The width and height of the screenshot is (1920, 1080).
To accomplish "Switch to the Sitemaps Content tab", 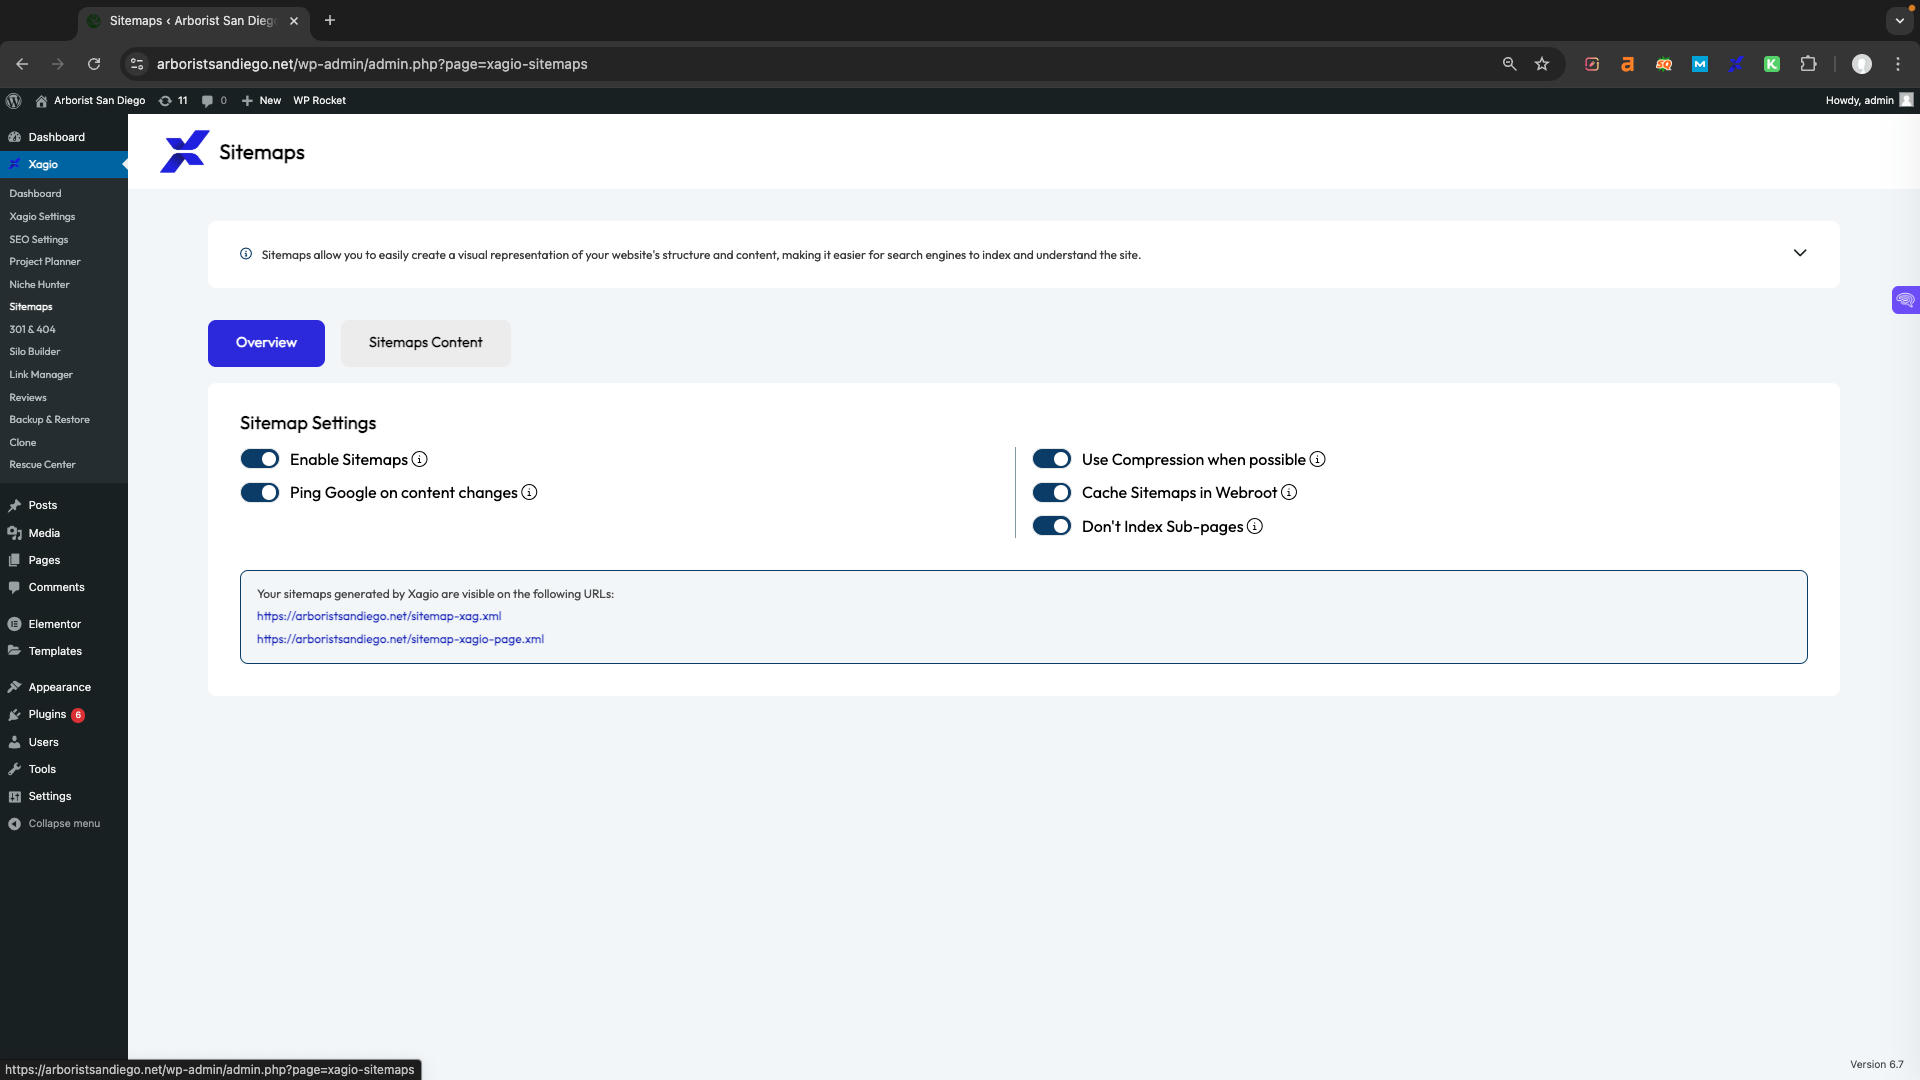I will (x=426, y=343).
